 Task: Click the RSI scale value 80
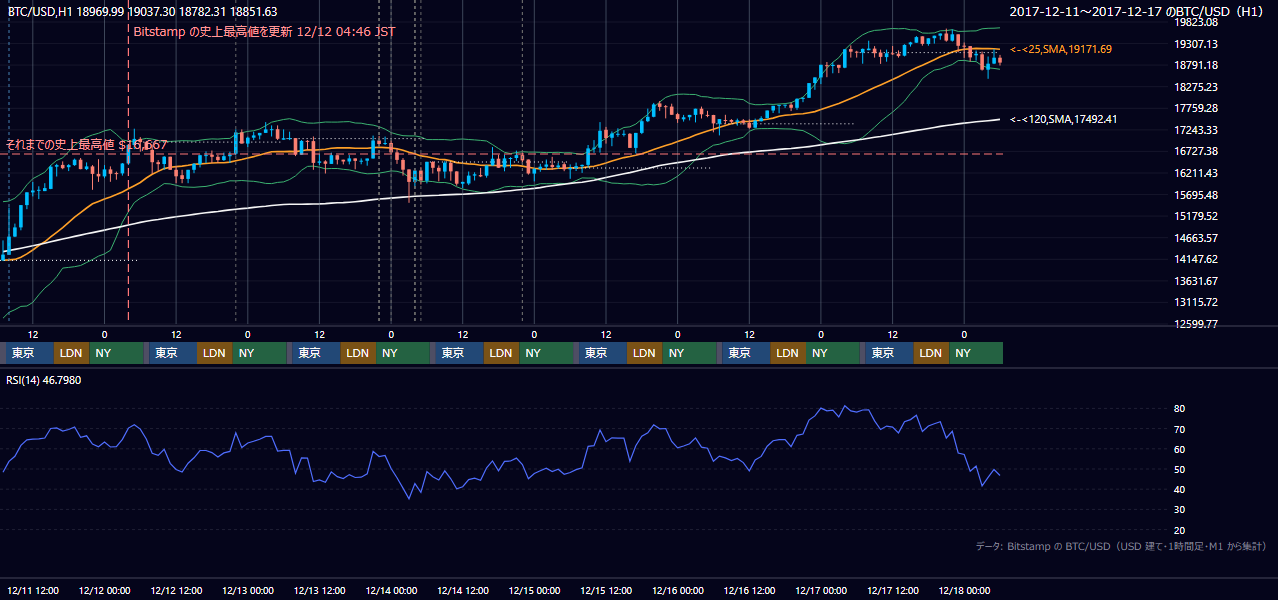(x=1180, y=409)
